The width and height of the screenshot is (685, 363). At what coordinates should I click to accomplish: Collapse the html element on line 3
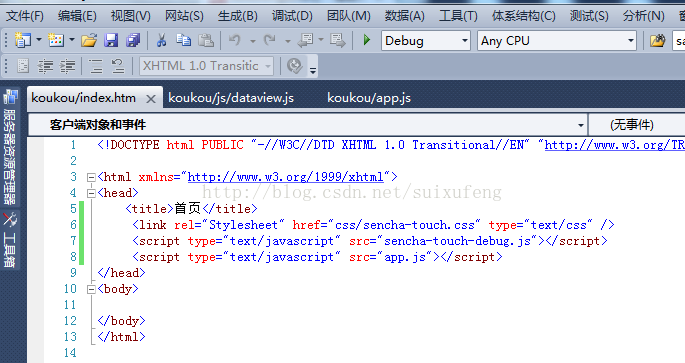coord(91,177)
